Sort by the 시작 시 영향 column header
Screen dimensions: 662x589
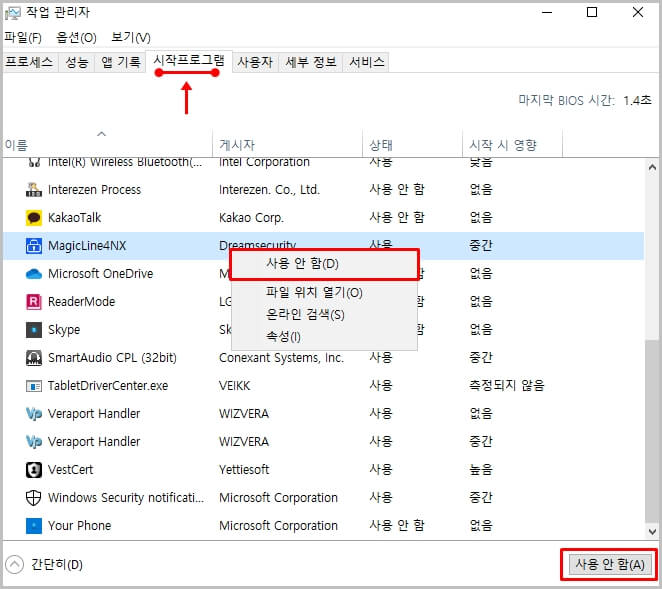(512, 143)
